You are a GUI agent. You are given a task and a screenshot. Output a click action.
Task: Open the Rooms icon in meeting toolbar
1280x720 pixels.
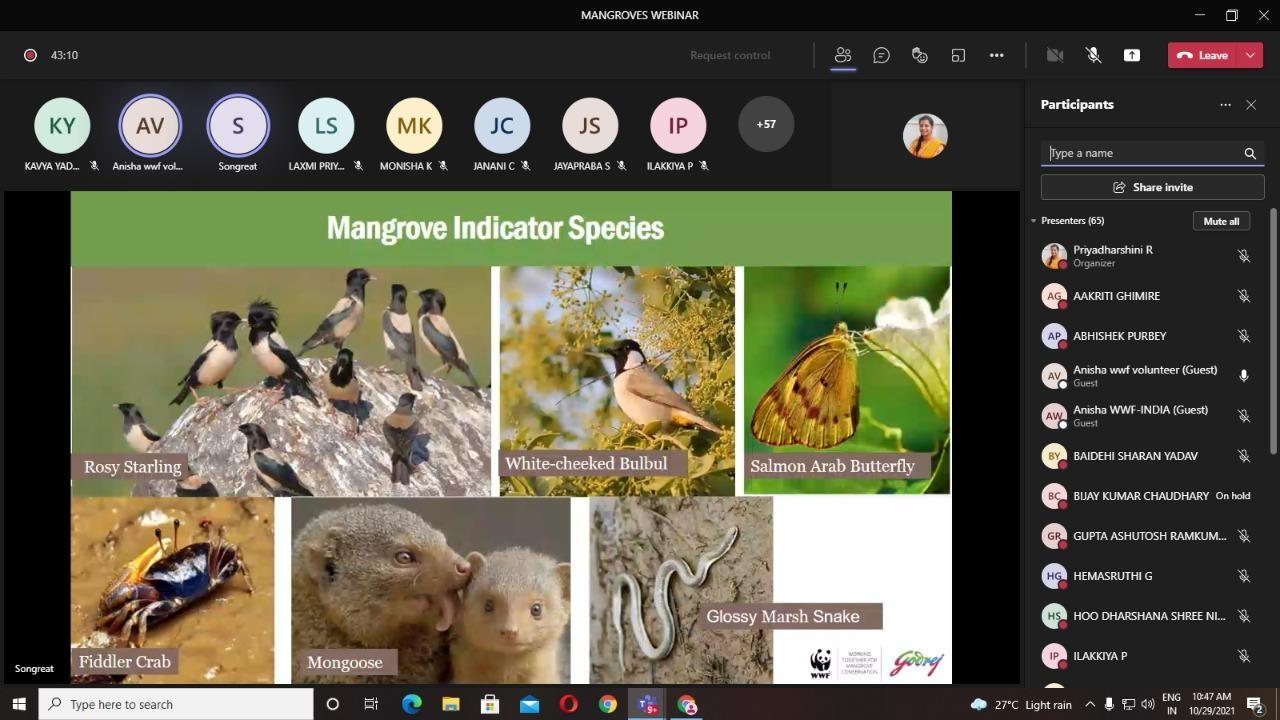tap(958, 55)
